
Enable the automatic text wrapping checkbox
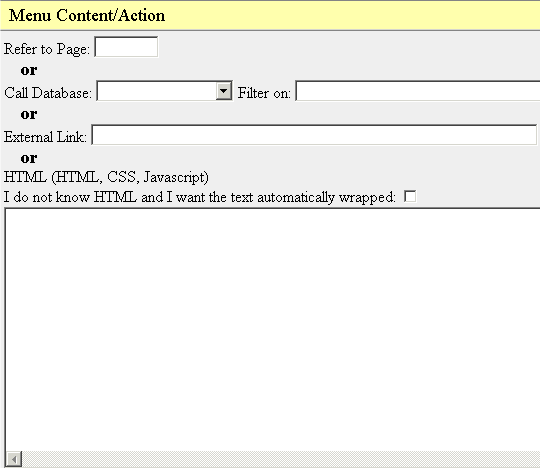(x=410, y=197)
